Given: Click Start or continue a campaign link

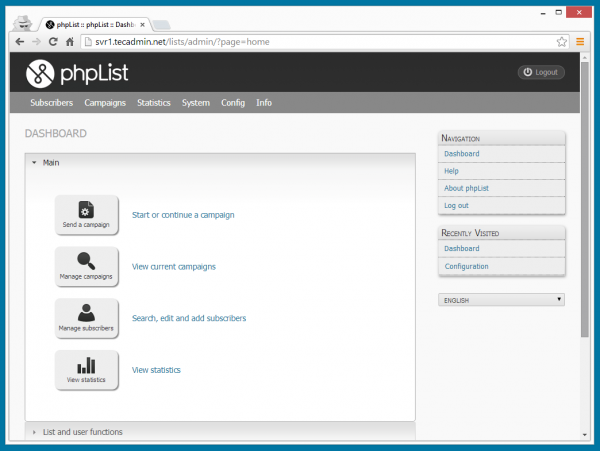Looking at the screenshot, I should [x=183, y=215].
